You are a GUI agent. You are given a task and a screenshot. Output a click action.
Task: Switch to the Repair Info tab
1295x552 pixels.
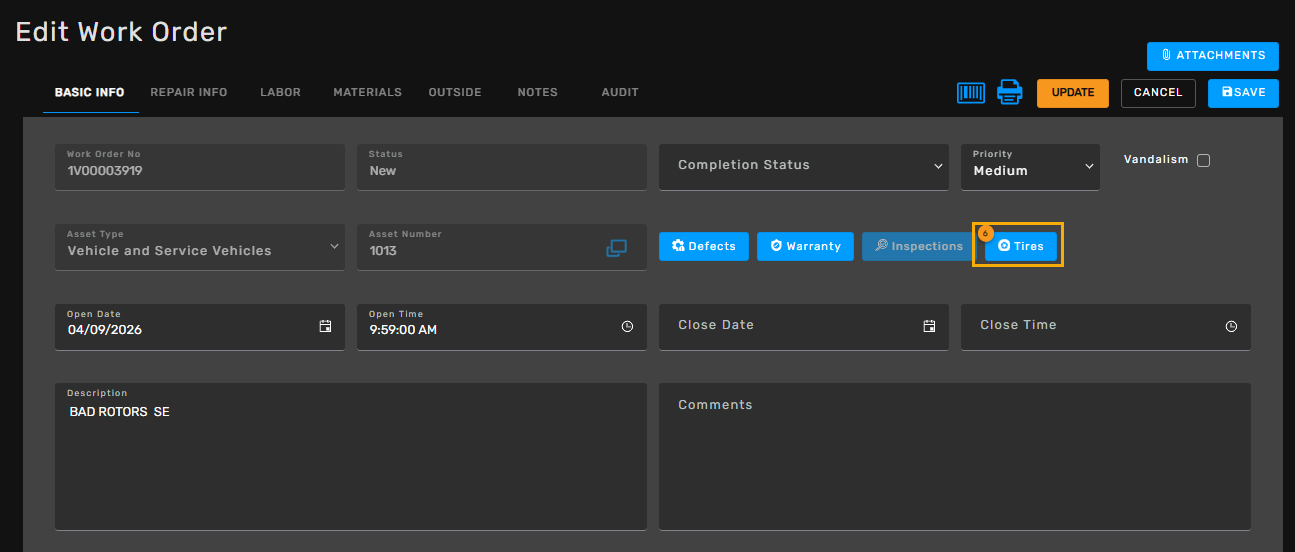tap(189, 92)
